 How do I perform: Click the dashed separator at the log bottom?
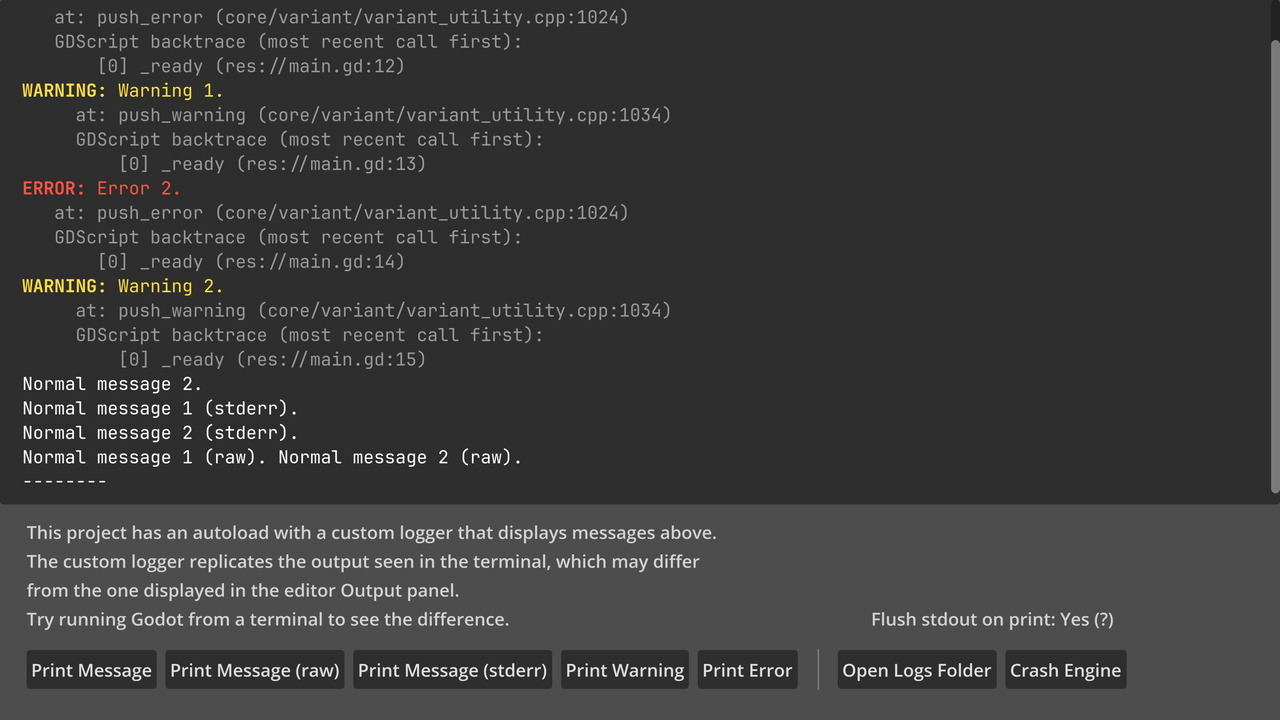64,480
